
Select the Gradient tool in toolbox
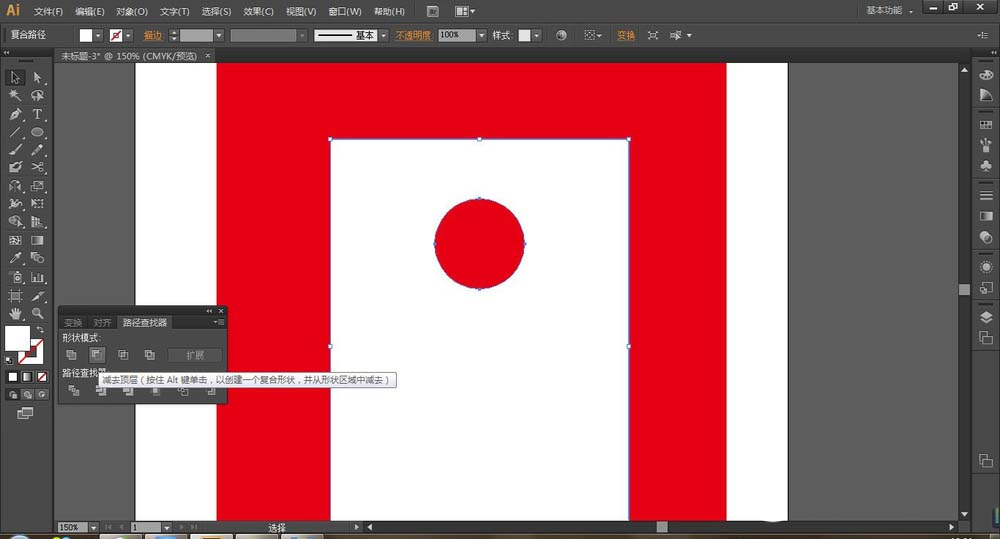pos(38,240)
